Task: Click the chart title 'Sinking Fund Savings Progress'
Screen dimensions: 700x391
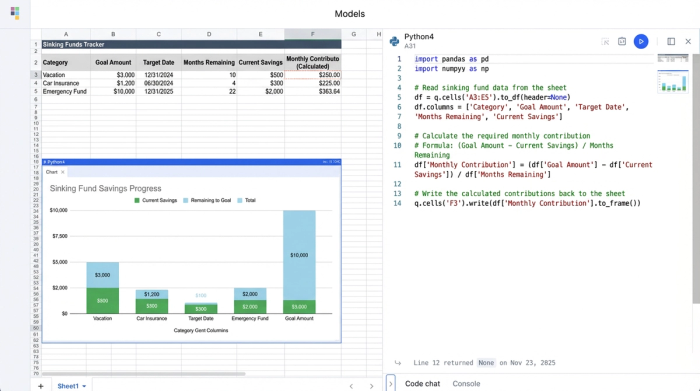Action: [x=105, y=188]
